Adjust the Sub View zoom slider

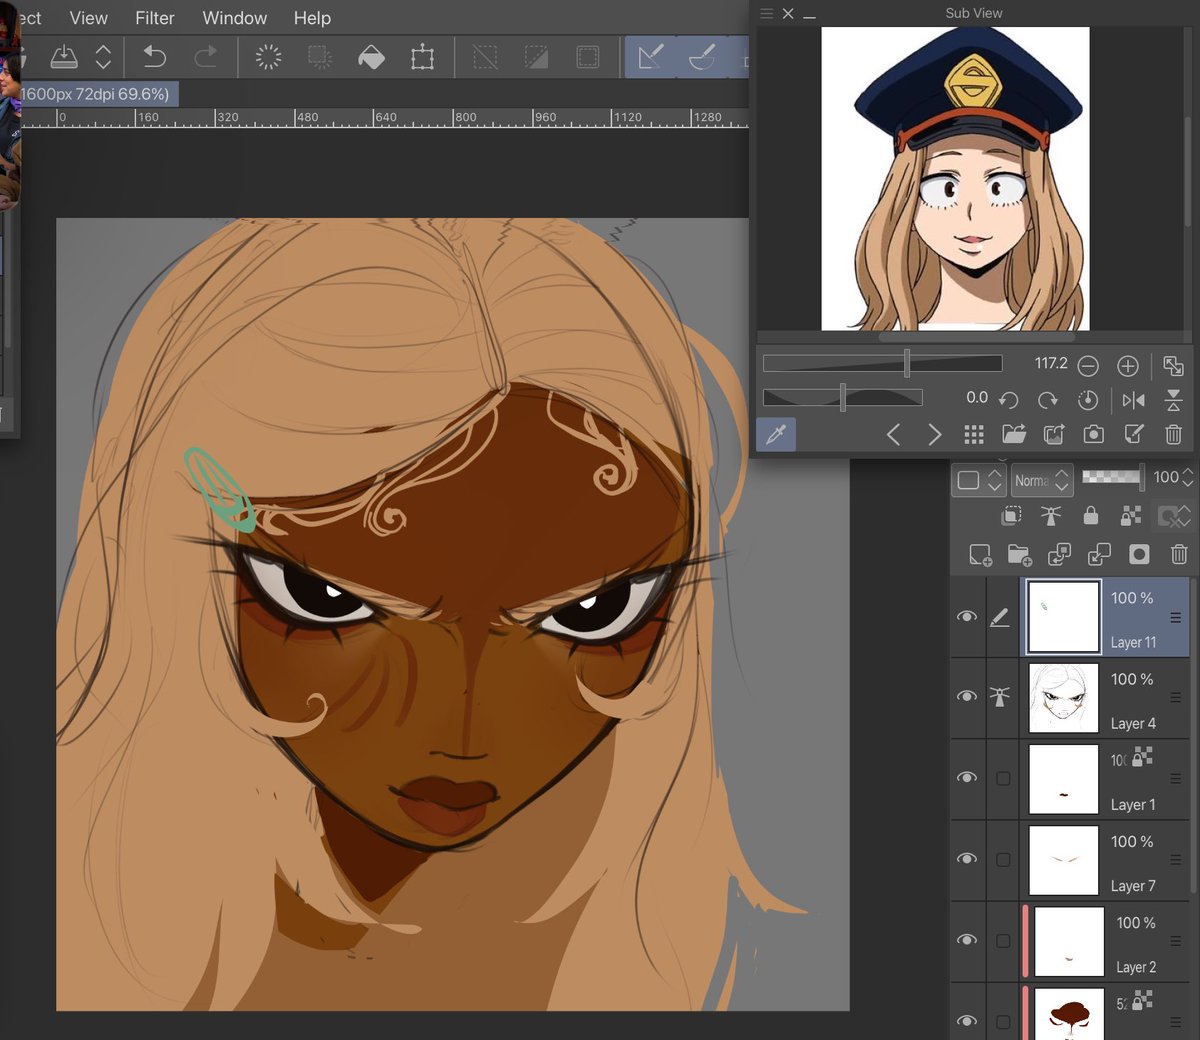882,363
